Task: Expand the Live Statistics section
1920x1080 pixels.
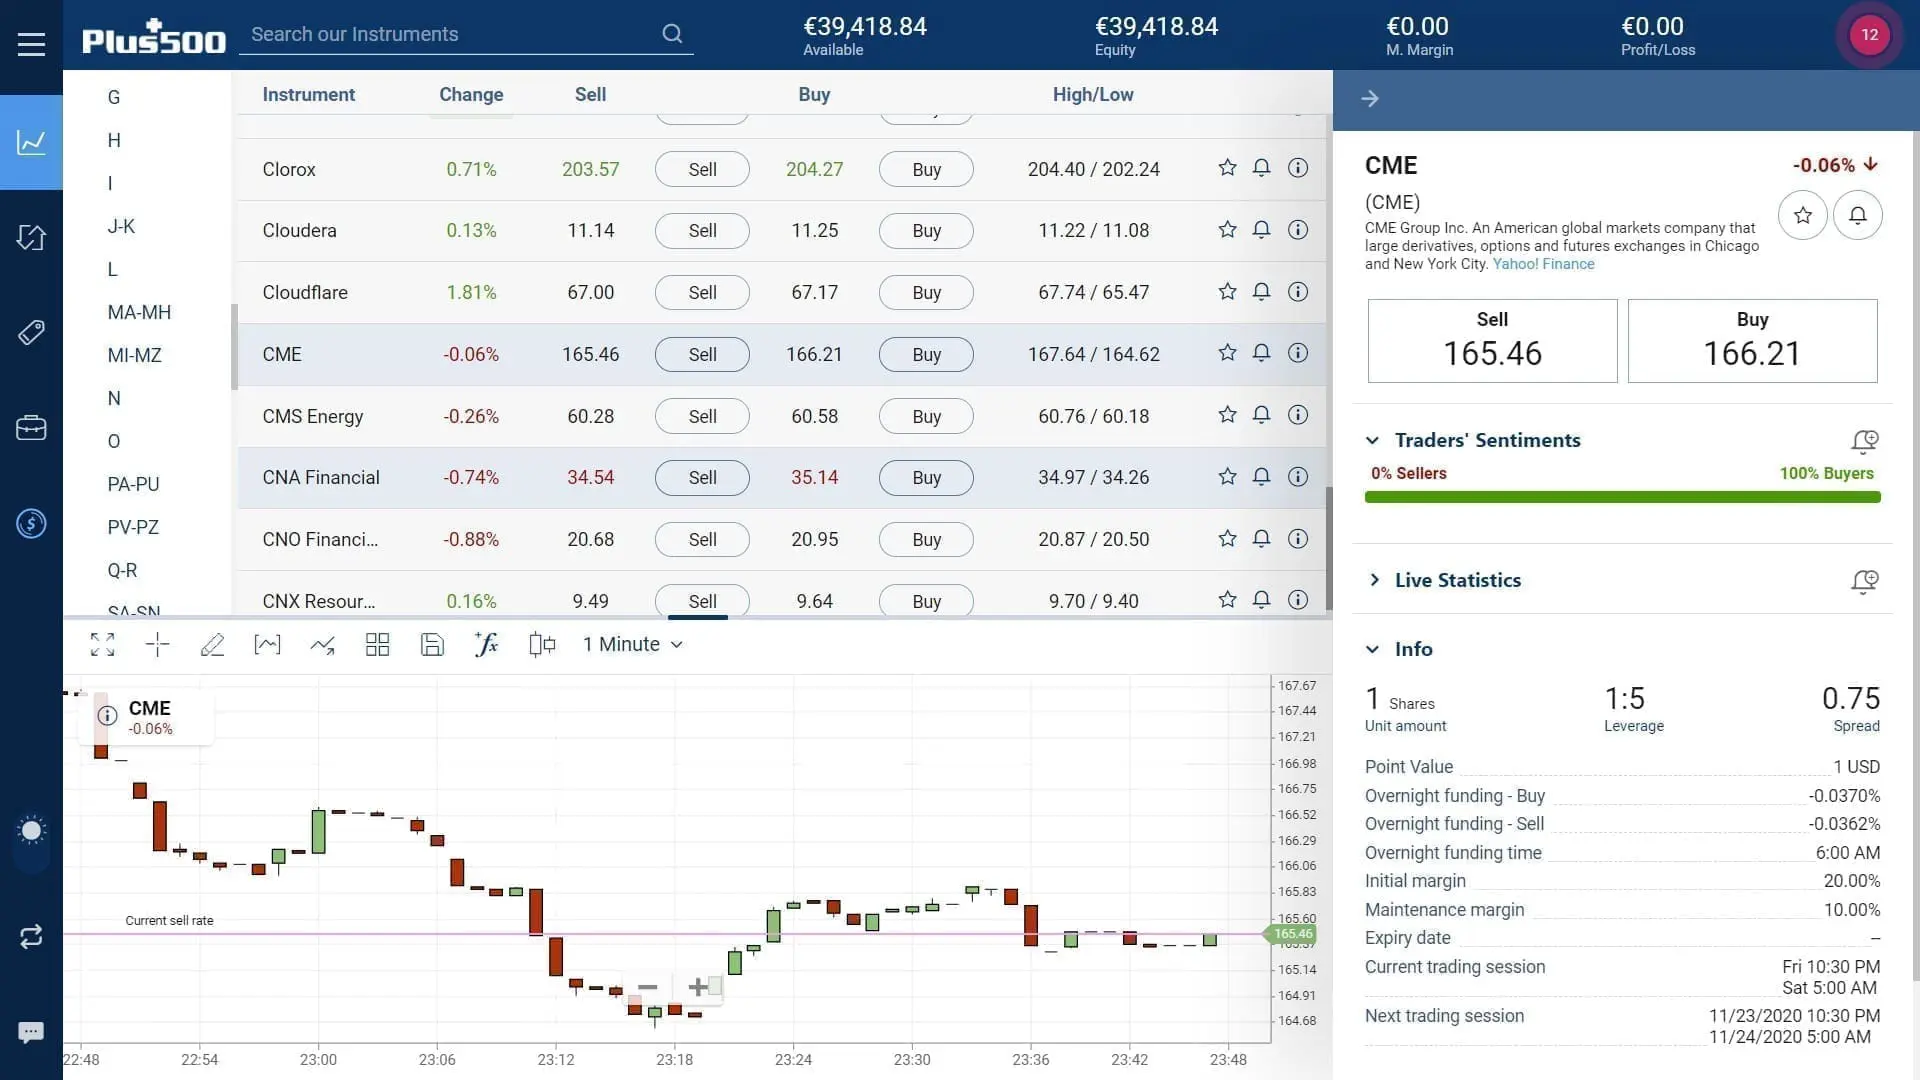Action: click(x=1373, y=580)
